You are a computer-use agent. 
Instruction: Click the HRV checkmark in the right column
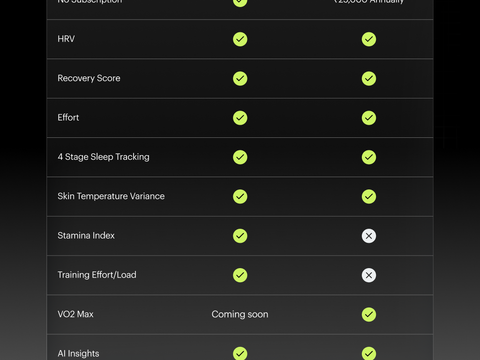[369, 39]
